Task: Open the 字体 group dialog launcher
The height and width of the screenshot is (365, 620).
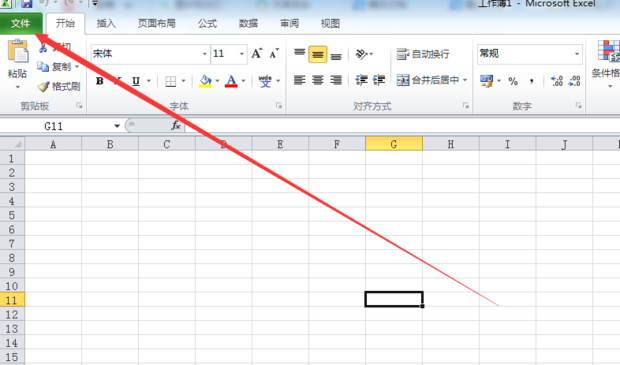Action: [x=279, y=106]
